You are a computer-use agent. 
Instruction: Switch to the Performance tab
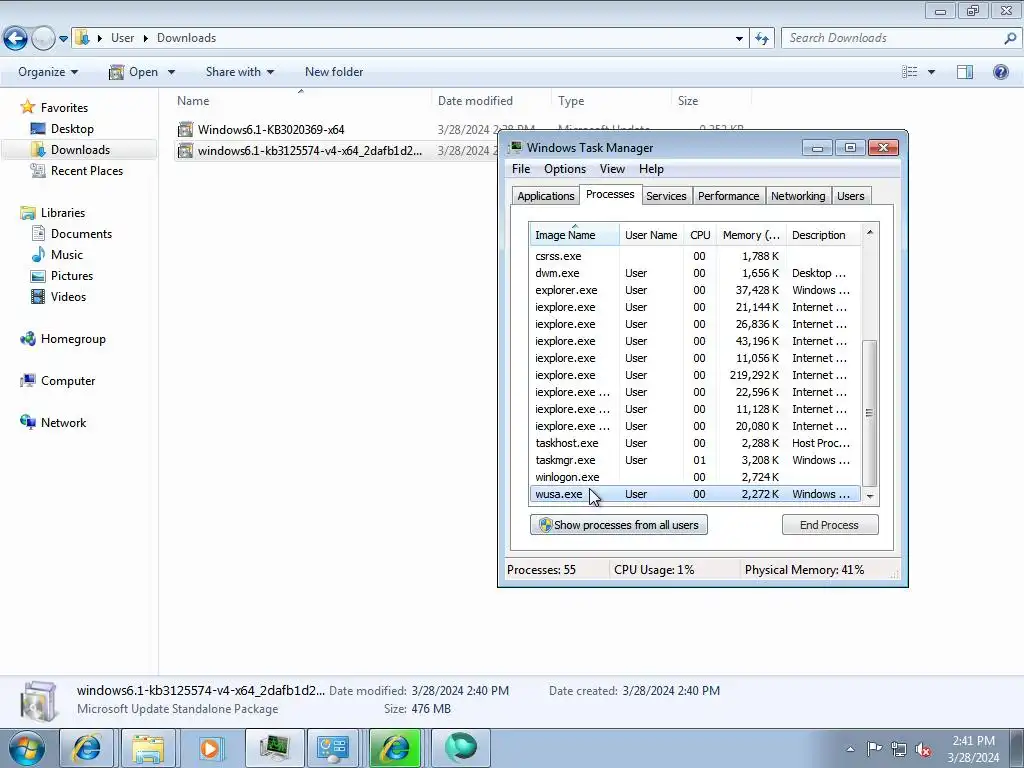728,196
